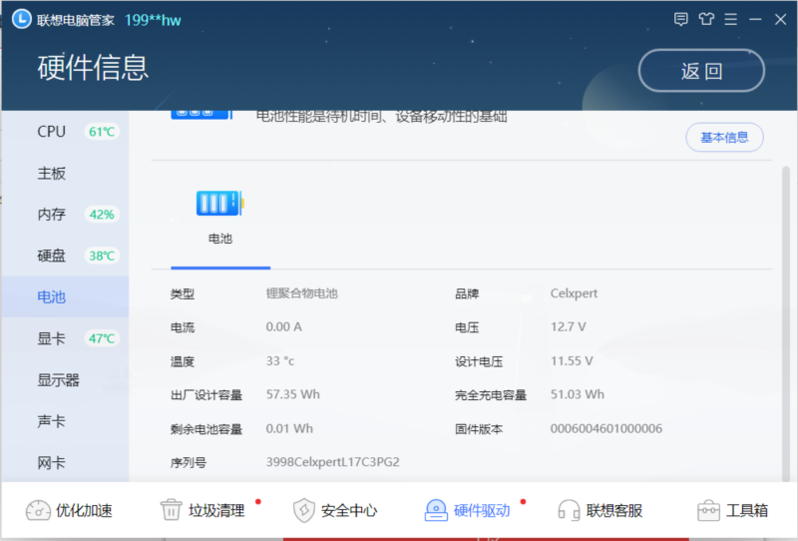Open 内存 section in sidebar
The width and height of the screenshot is (798, 541).
(51, 214)
